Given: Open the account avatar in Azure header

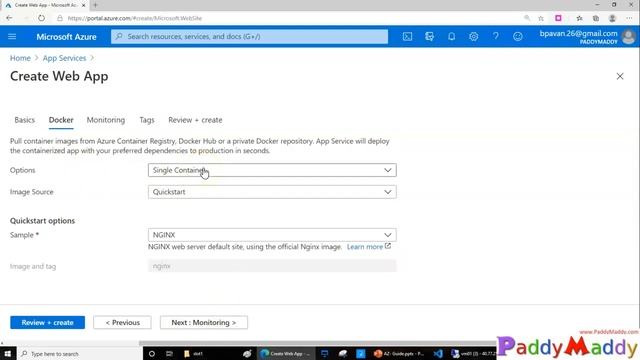Looking at the screenshot, I should (629, 37).
